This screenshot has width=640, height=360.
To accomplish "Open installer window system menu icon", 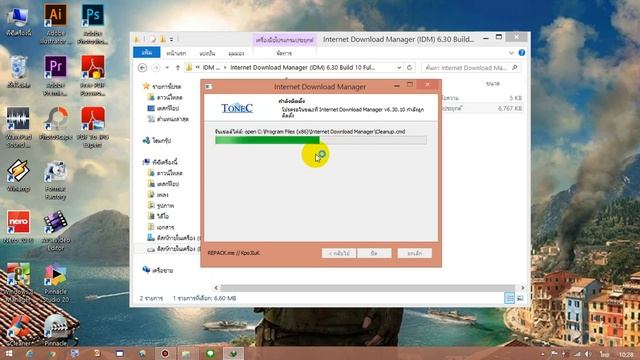I will [208, 87].
